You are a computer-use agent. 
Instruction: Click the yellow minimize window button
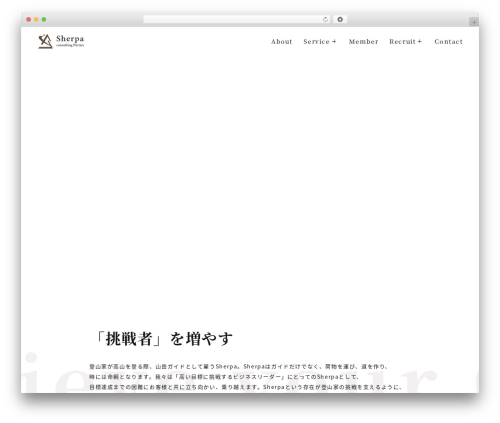click(x=36, y=19)
